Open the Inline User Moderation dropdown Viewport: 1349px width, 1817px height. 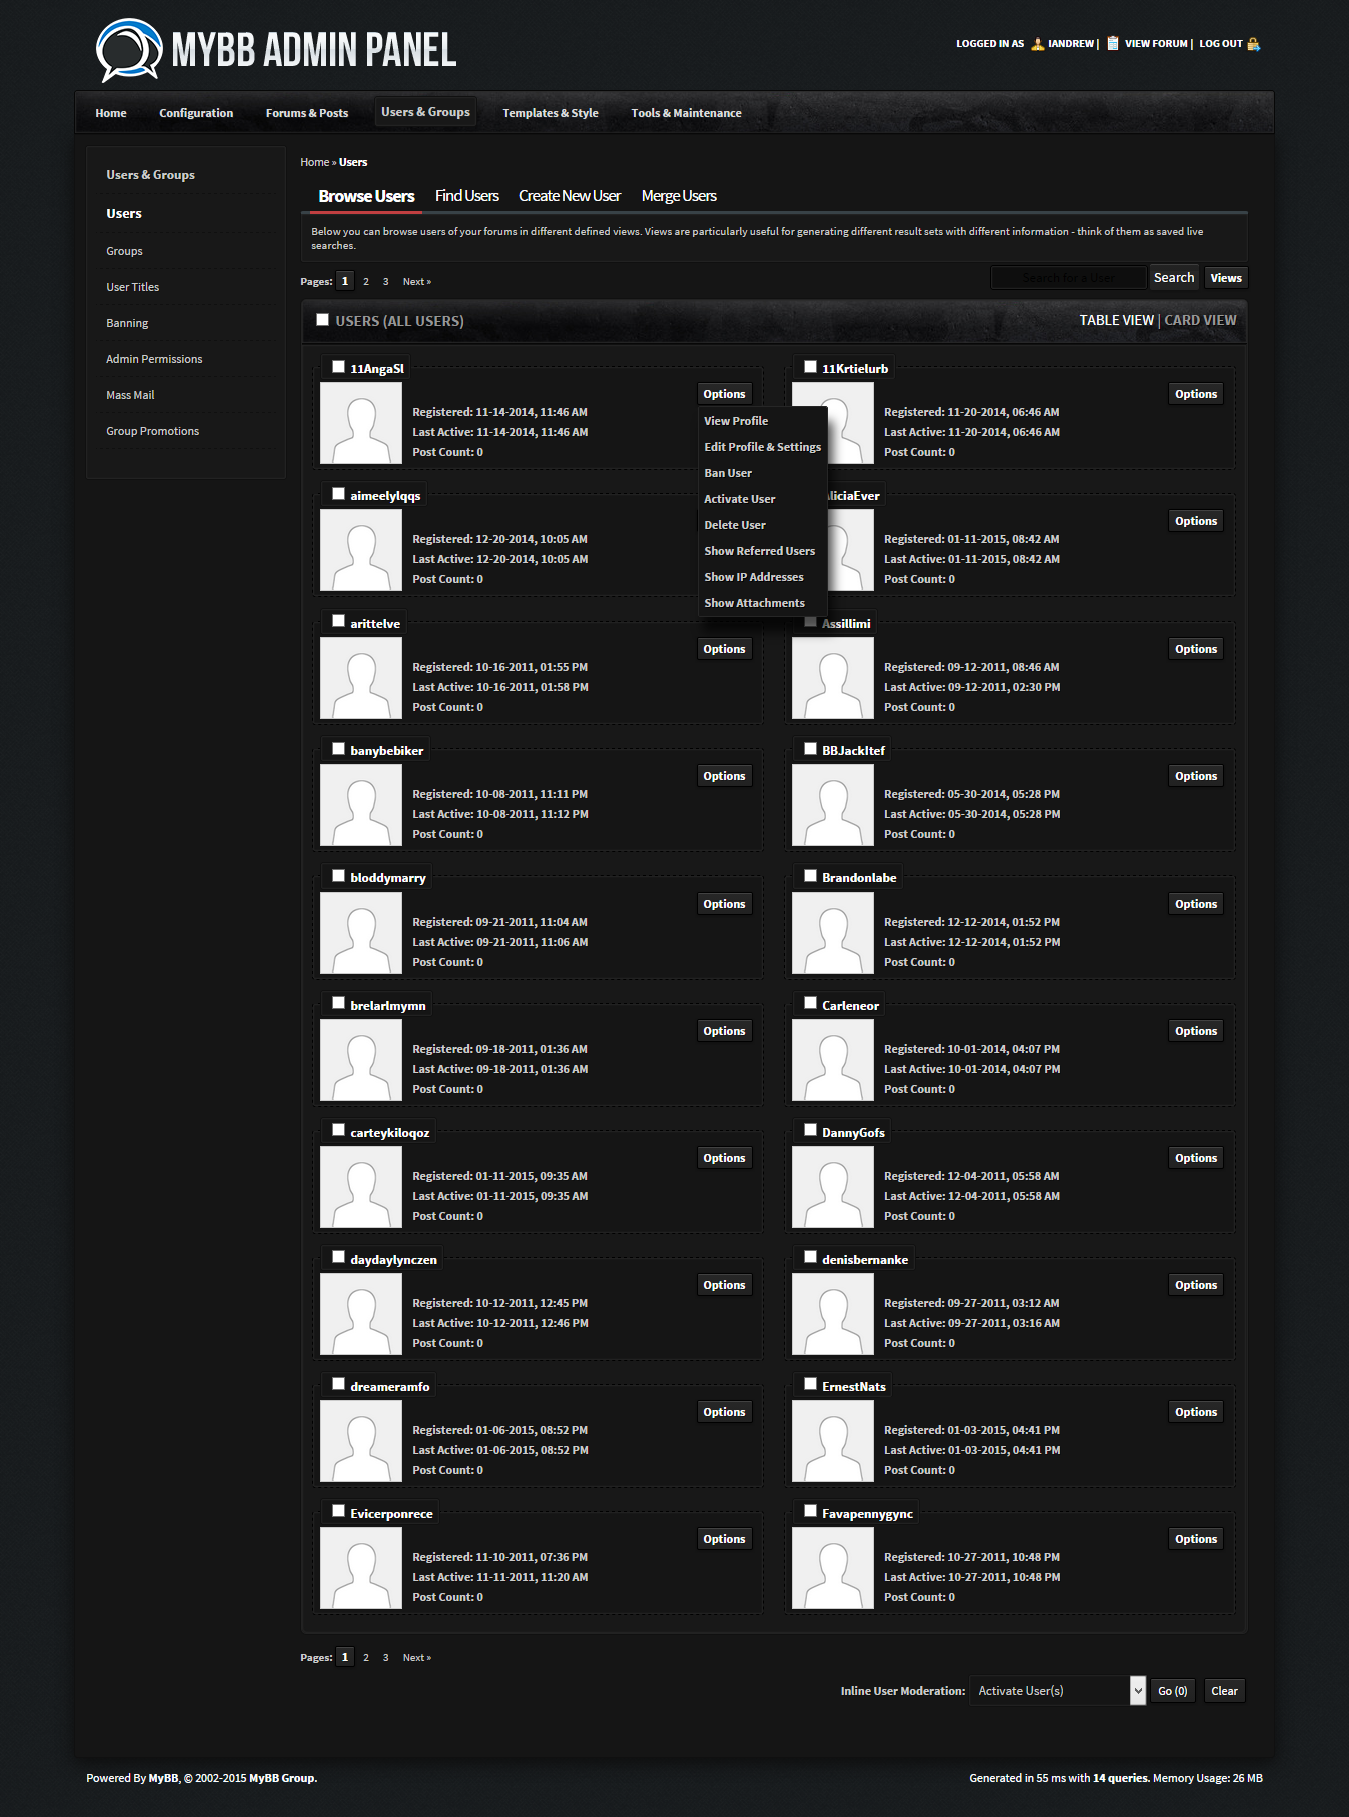[1057, 1691]
